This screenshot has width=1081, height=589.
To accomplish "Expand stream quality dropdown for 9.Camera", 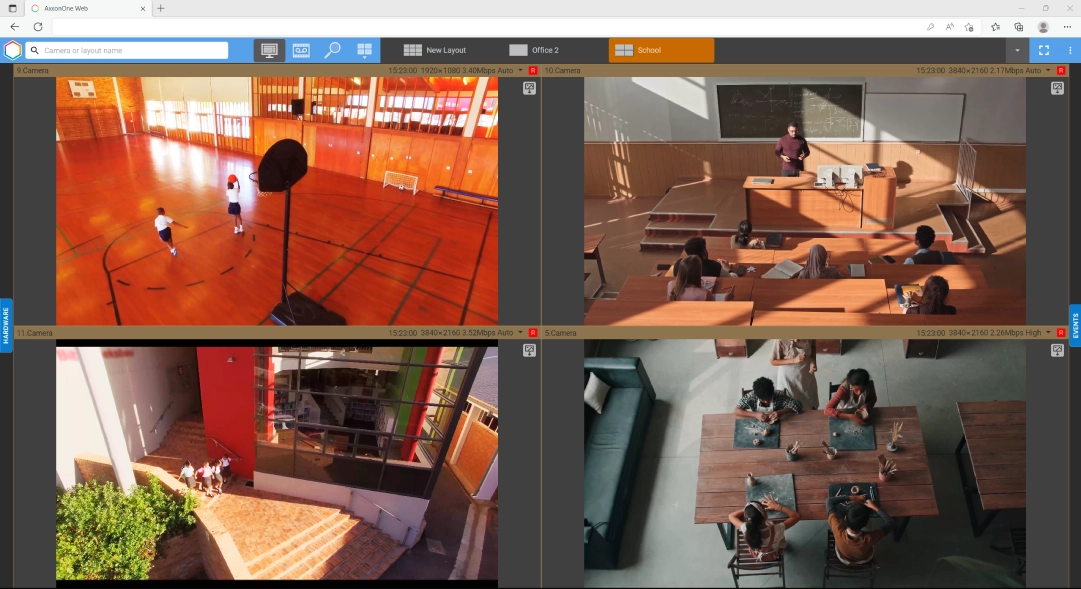I will [x=521, y=70].
